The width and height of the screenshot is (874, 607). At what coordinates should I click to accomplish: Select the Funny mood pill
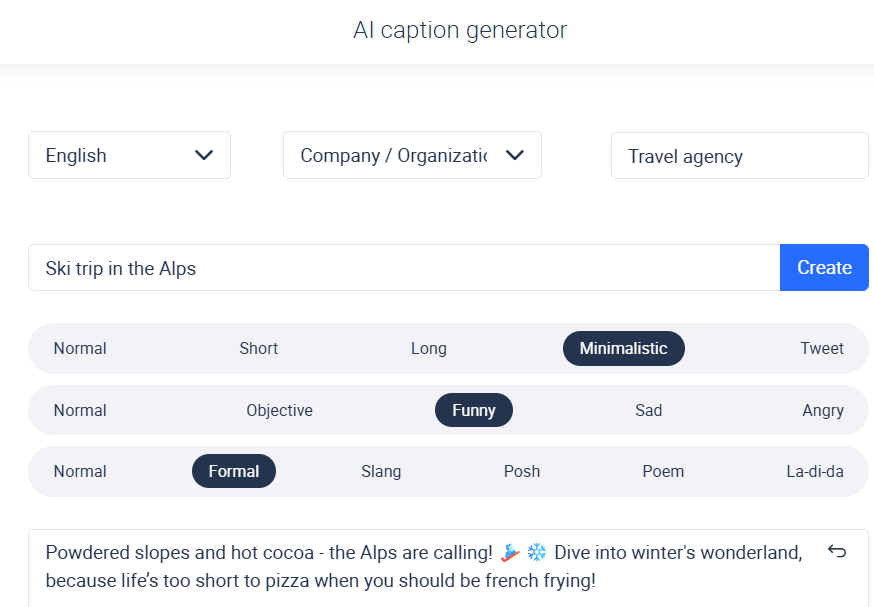[x=473, y=410]
